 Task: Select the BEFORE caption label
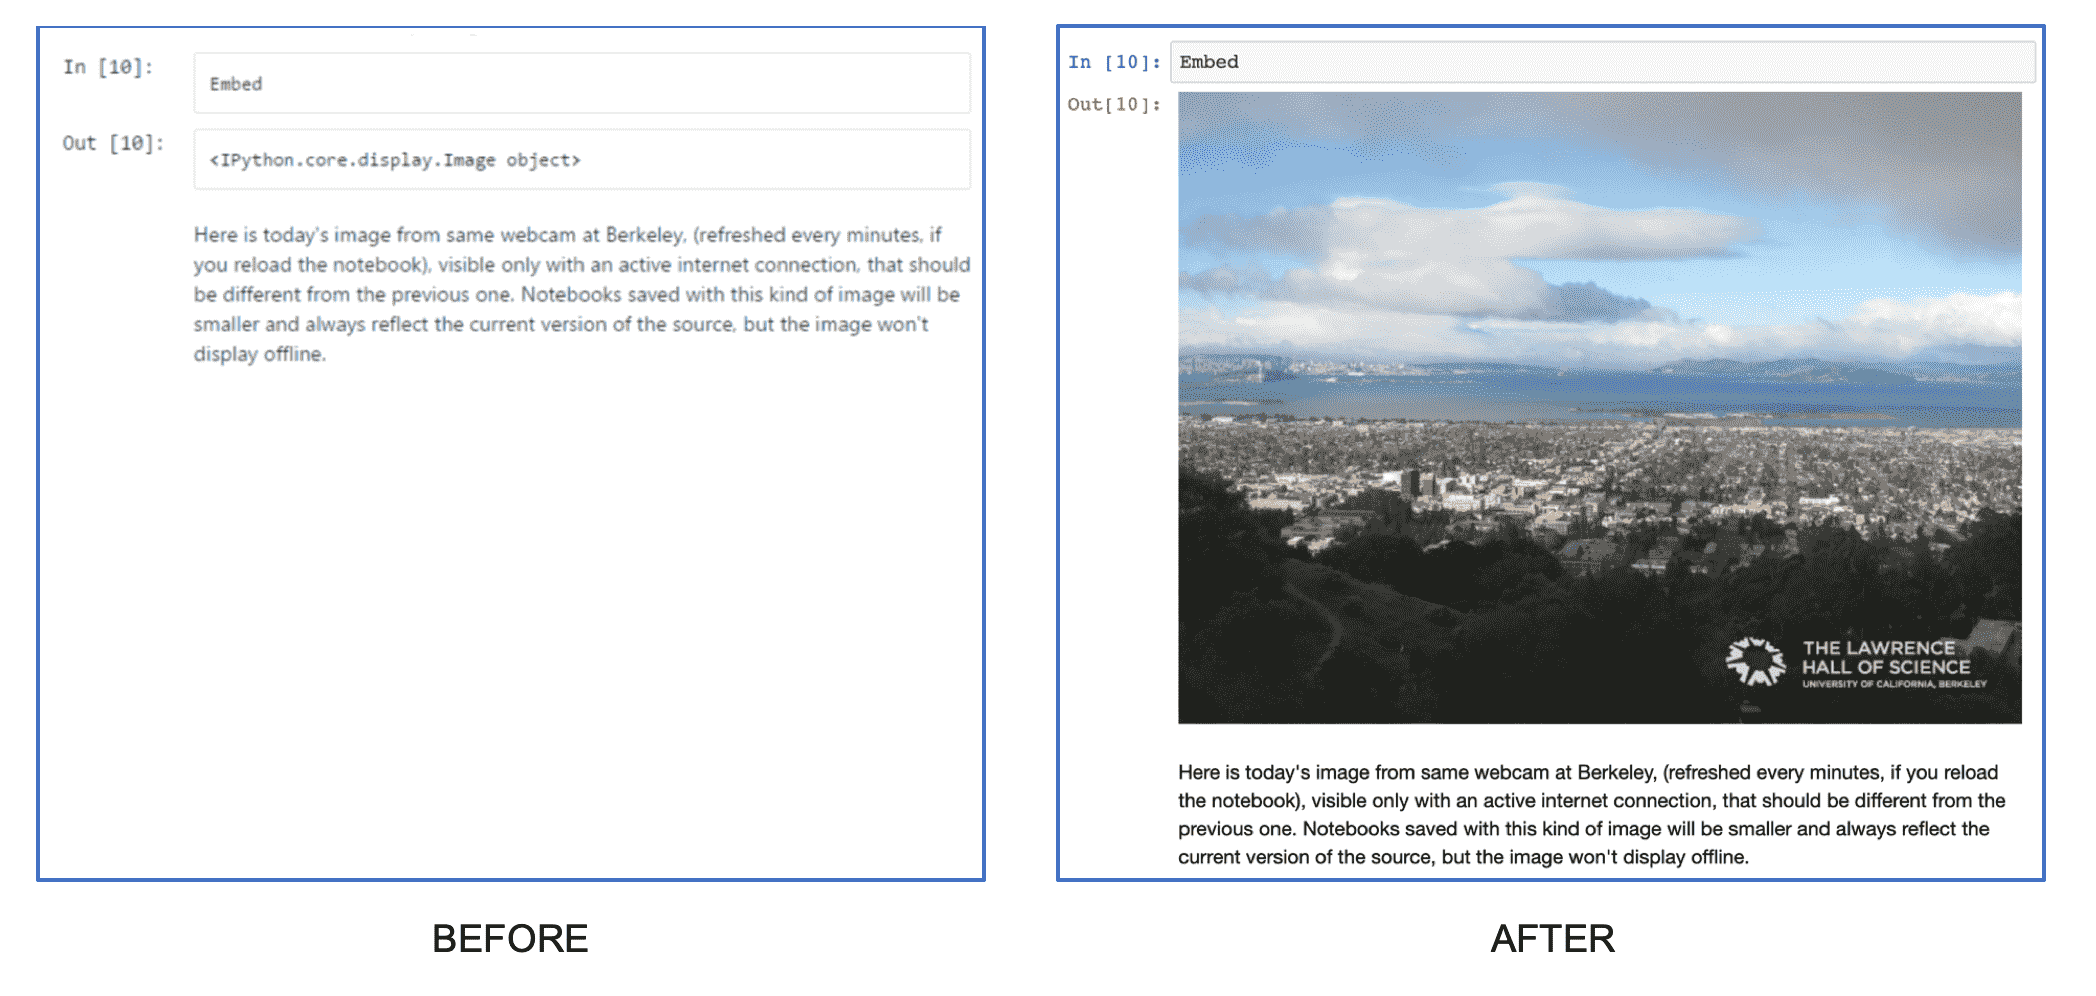pyautogui.click(x=509, y=938)
